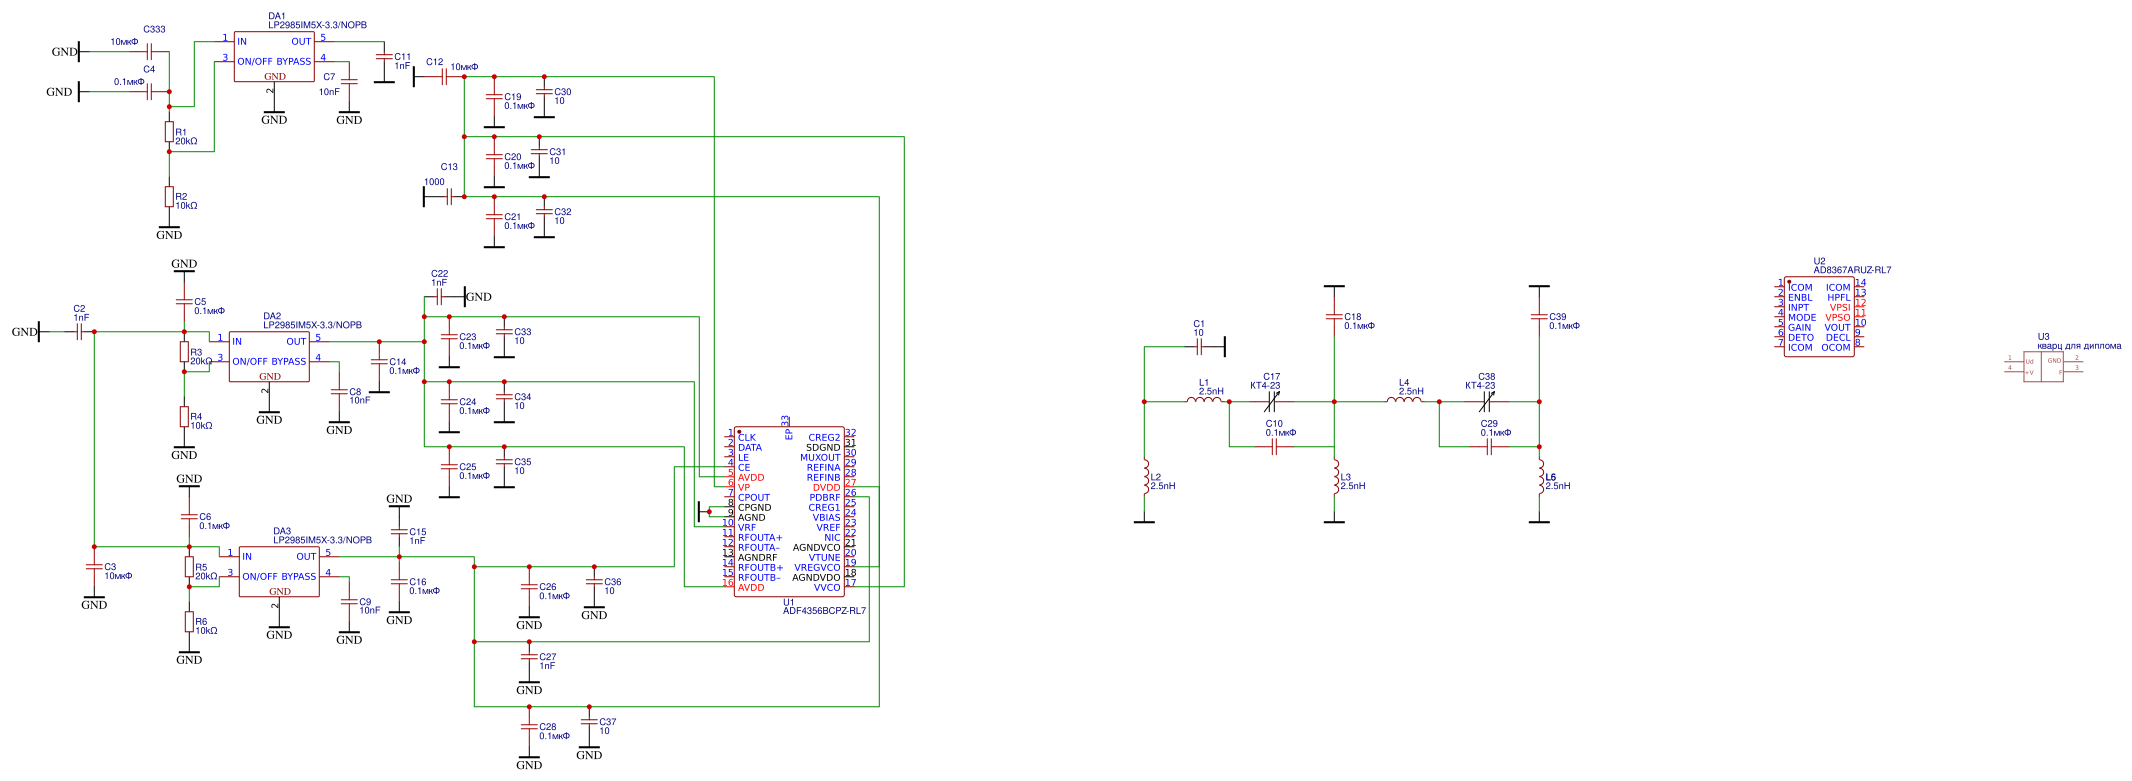Click the U2 AD8367 chip body
This screenshot has width=2132, height=781.
[x=1819, y=317]
